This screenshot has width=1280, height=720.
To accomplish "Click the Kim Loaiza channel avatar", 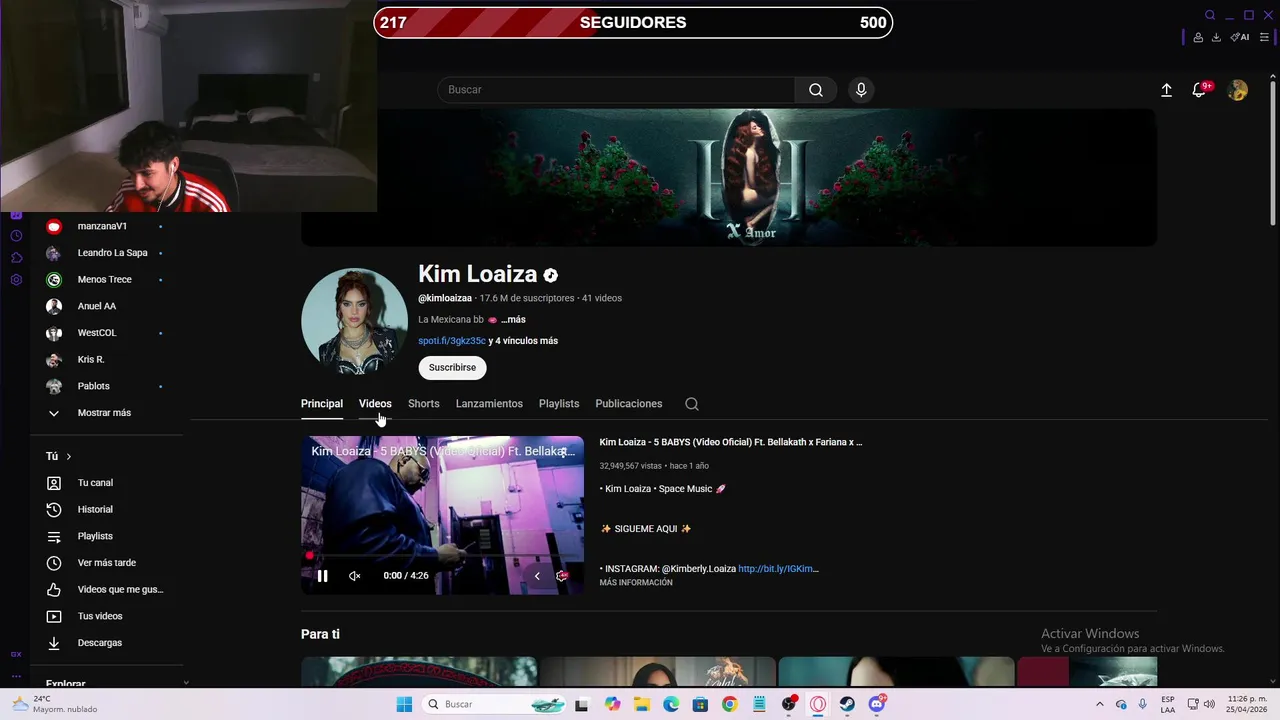I will coord(354,321).
